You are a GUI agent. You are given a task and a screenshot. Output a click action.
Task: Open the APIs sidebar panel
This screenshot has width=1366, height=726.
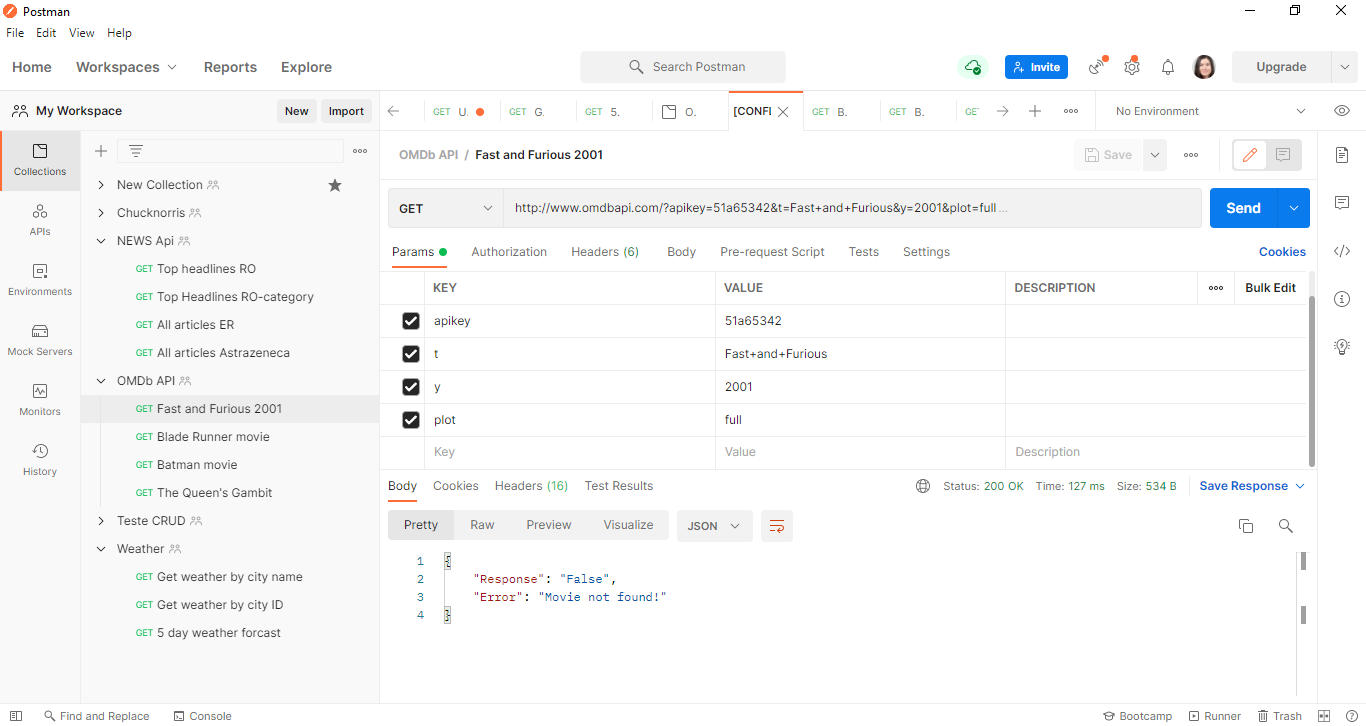(40, 220)
